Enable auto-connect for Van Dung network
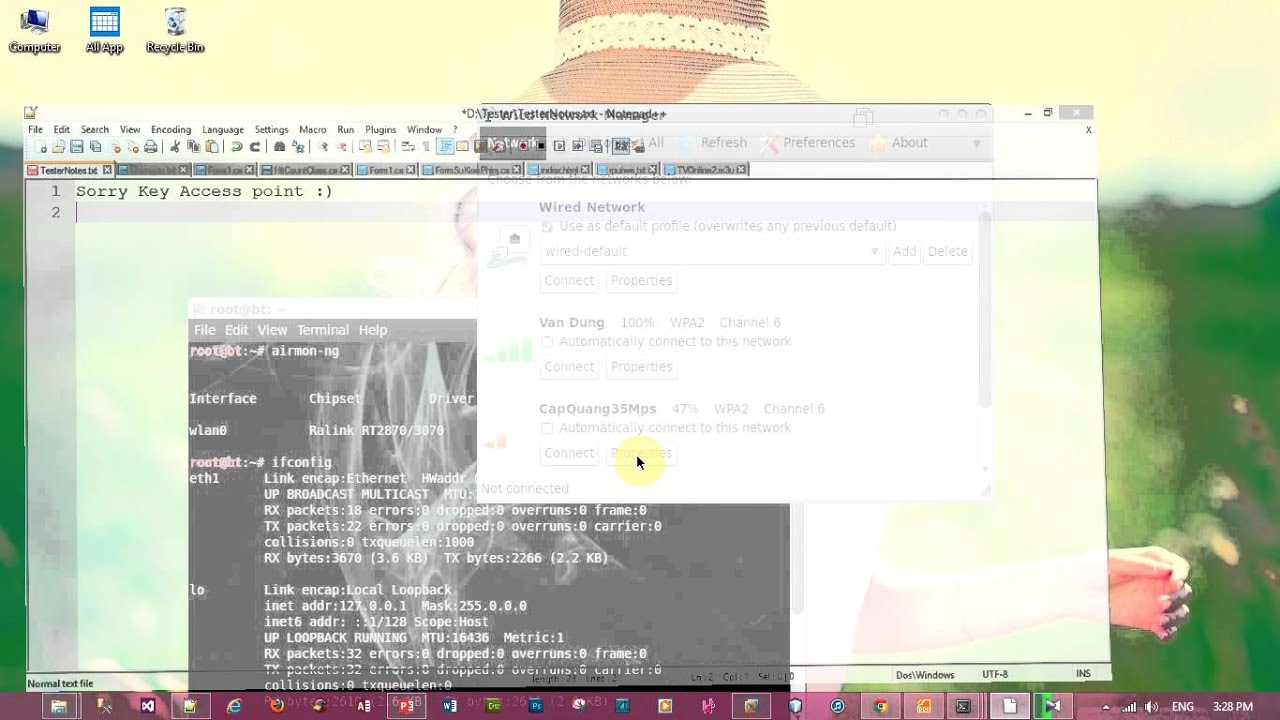This screenshot has width=1280, height=720. pos(547,342)
